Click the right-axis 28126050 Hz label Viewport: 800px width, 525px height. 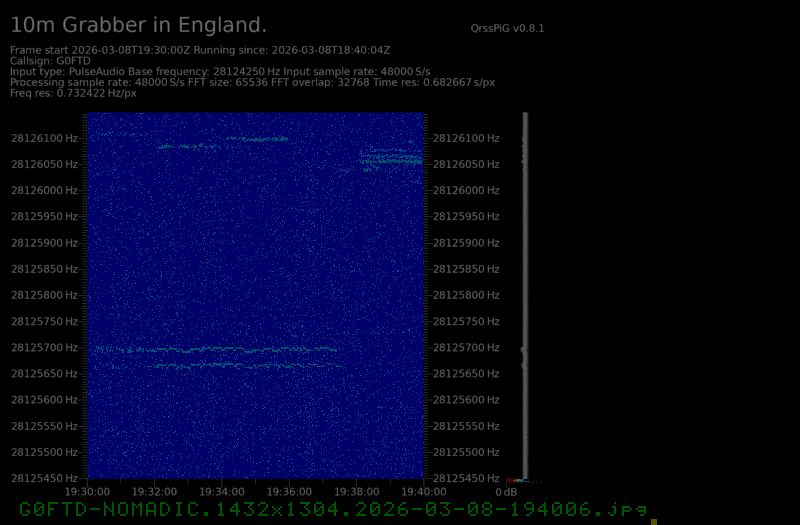465,164
